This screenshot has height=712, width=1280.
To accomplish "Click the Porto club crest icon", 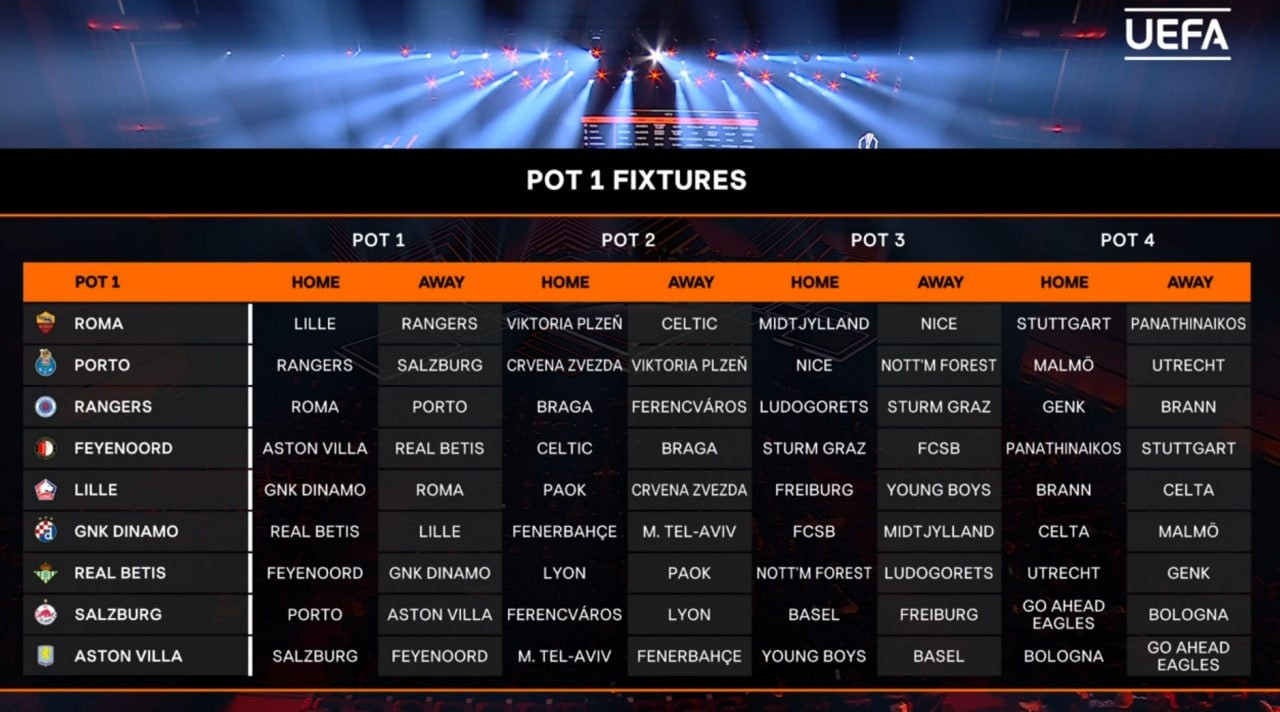I will click(46, 365).
